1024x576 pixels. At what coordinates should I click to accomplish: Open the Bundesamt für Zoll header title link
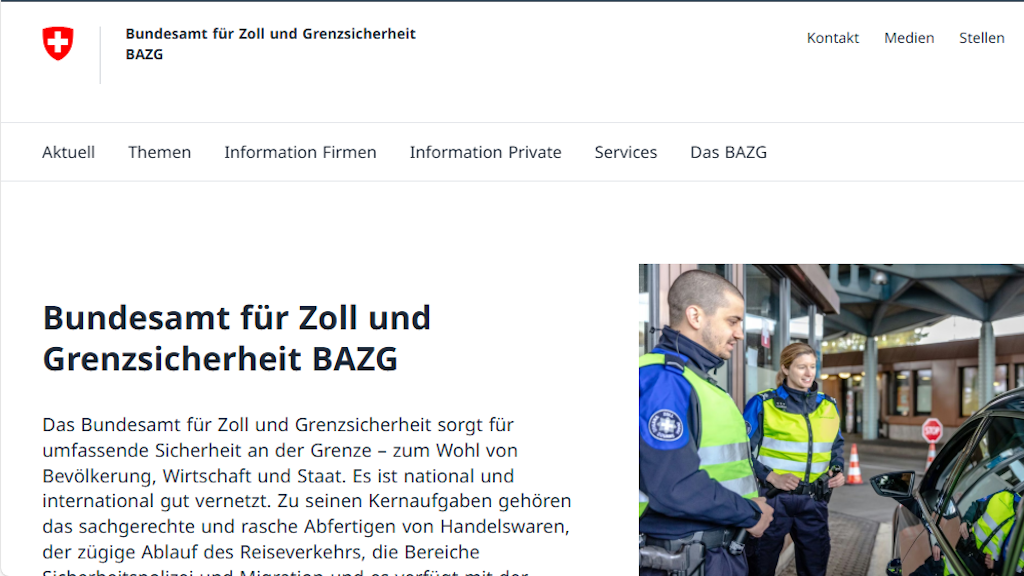[x=270, y=44]
